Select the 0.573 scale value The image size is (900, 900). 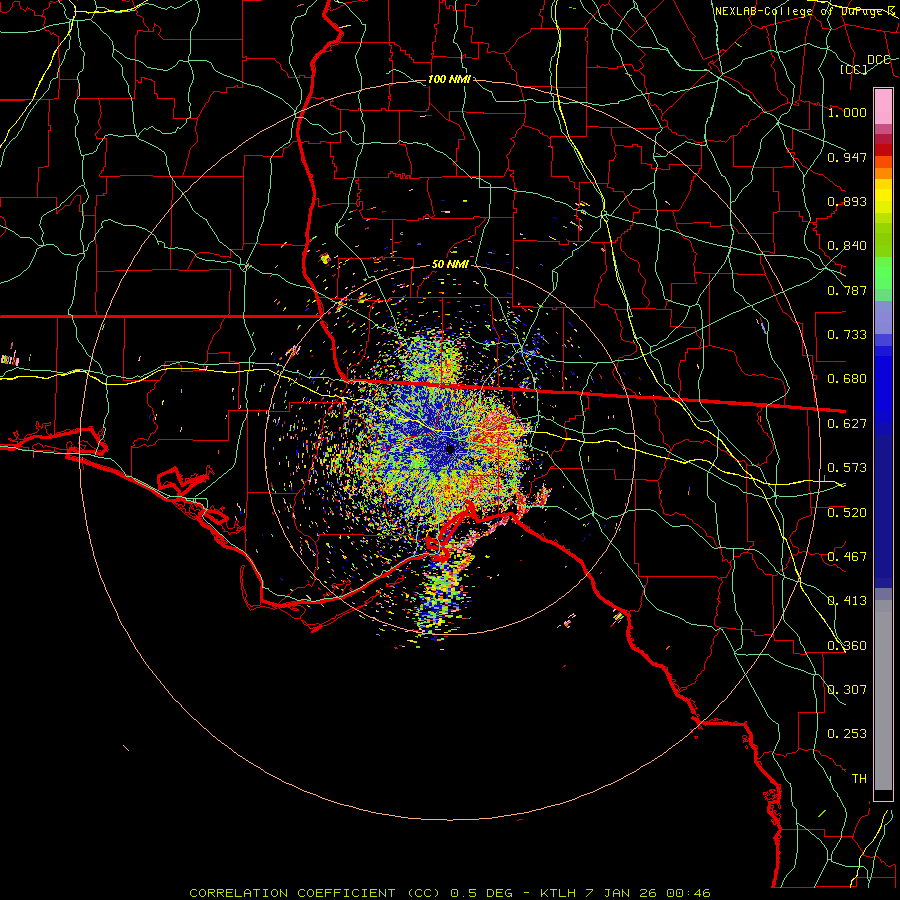(x=847, y=468)
